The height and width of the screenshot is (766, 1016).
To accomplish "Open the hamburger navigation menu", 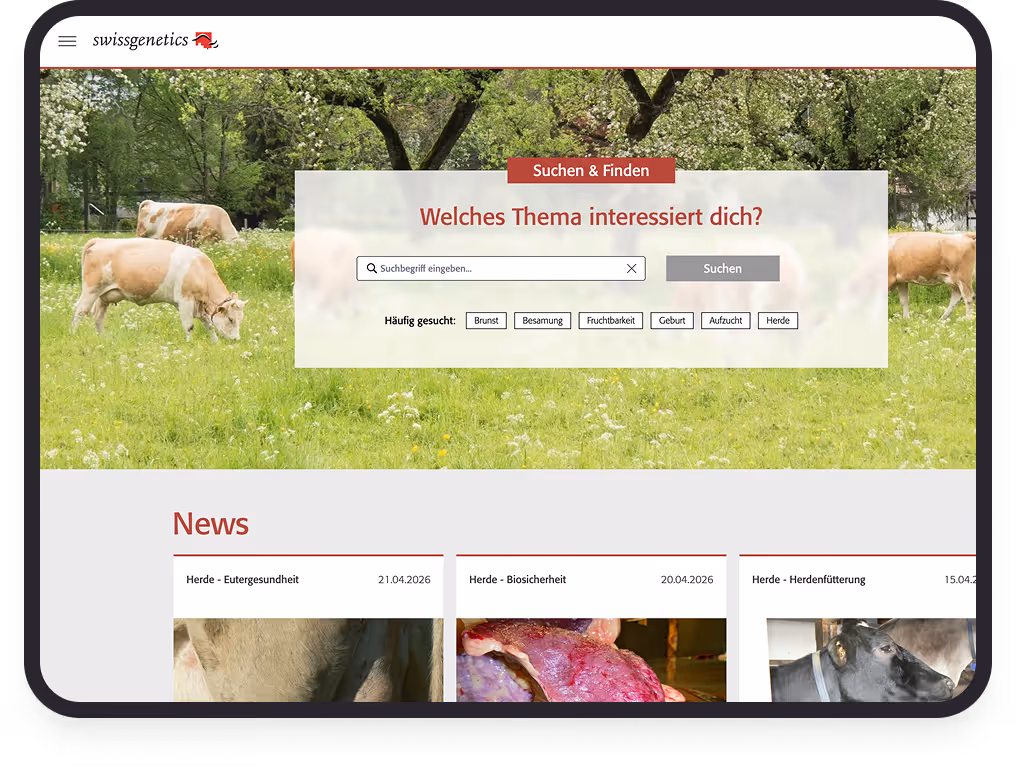I will pos(67,41).
